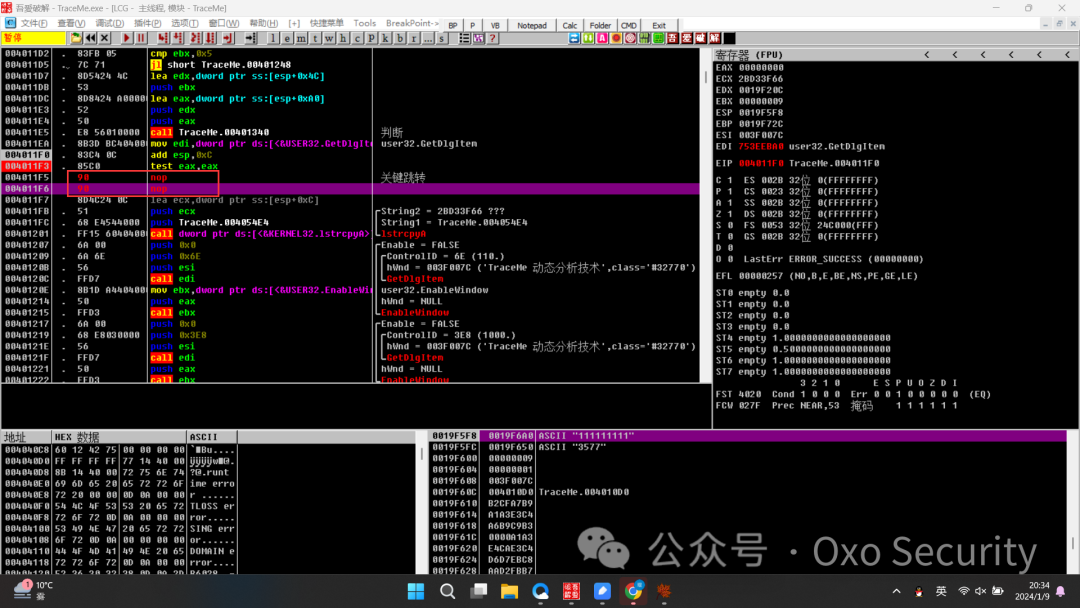Image resolution: width=1080 pixels, height=608 pixels.
Task: Click the Exit shortcut button
Action: coord(659,25)
